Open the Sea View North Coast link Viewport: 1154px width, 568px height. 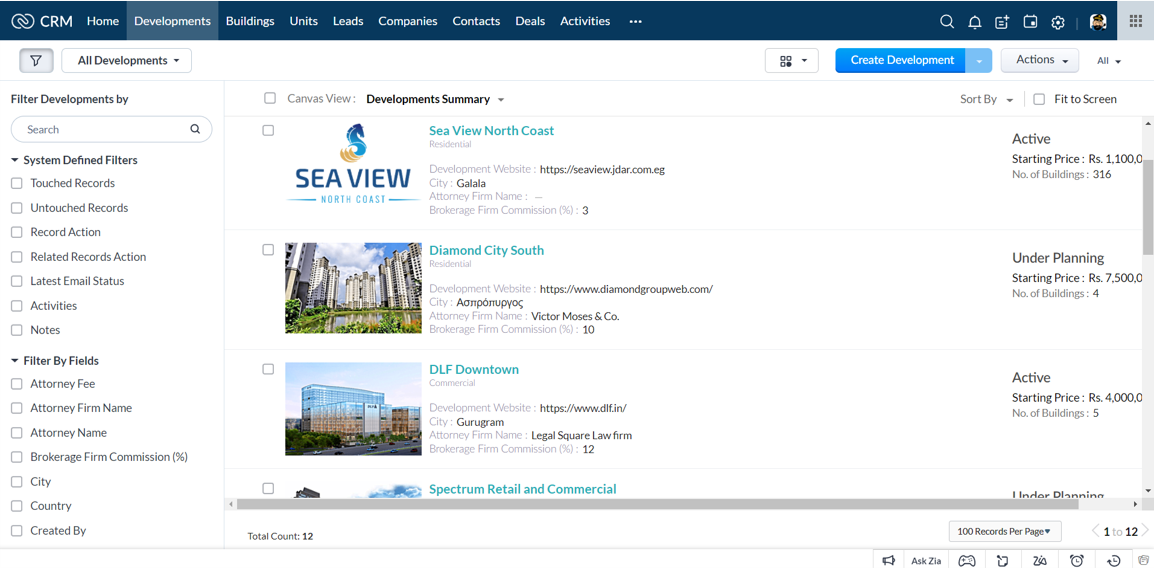coord(491,130)
